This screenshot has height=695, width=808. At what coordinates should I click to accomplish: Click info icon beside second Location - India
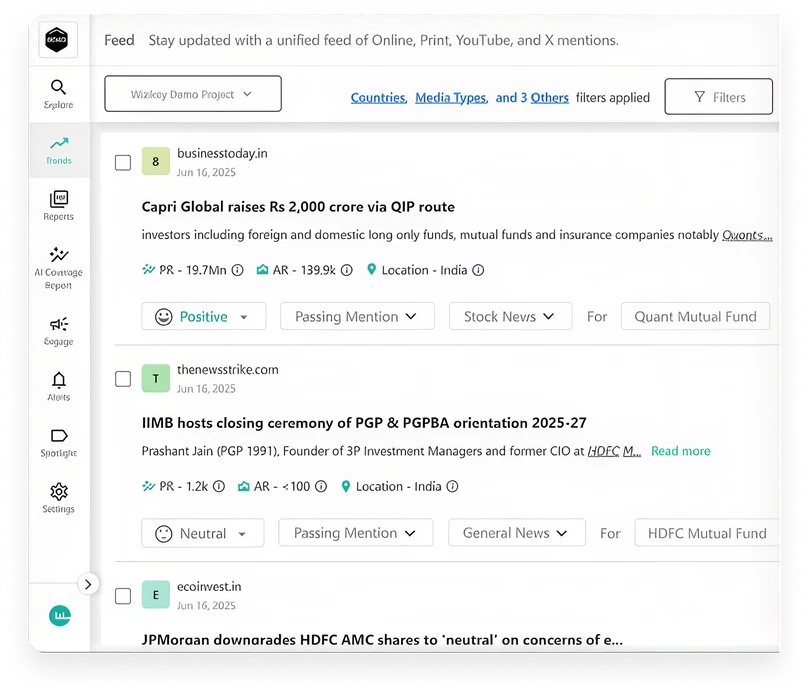pos(452,486)
